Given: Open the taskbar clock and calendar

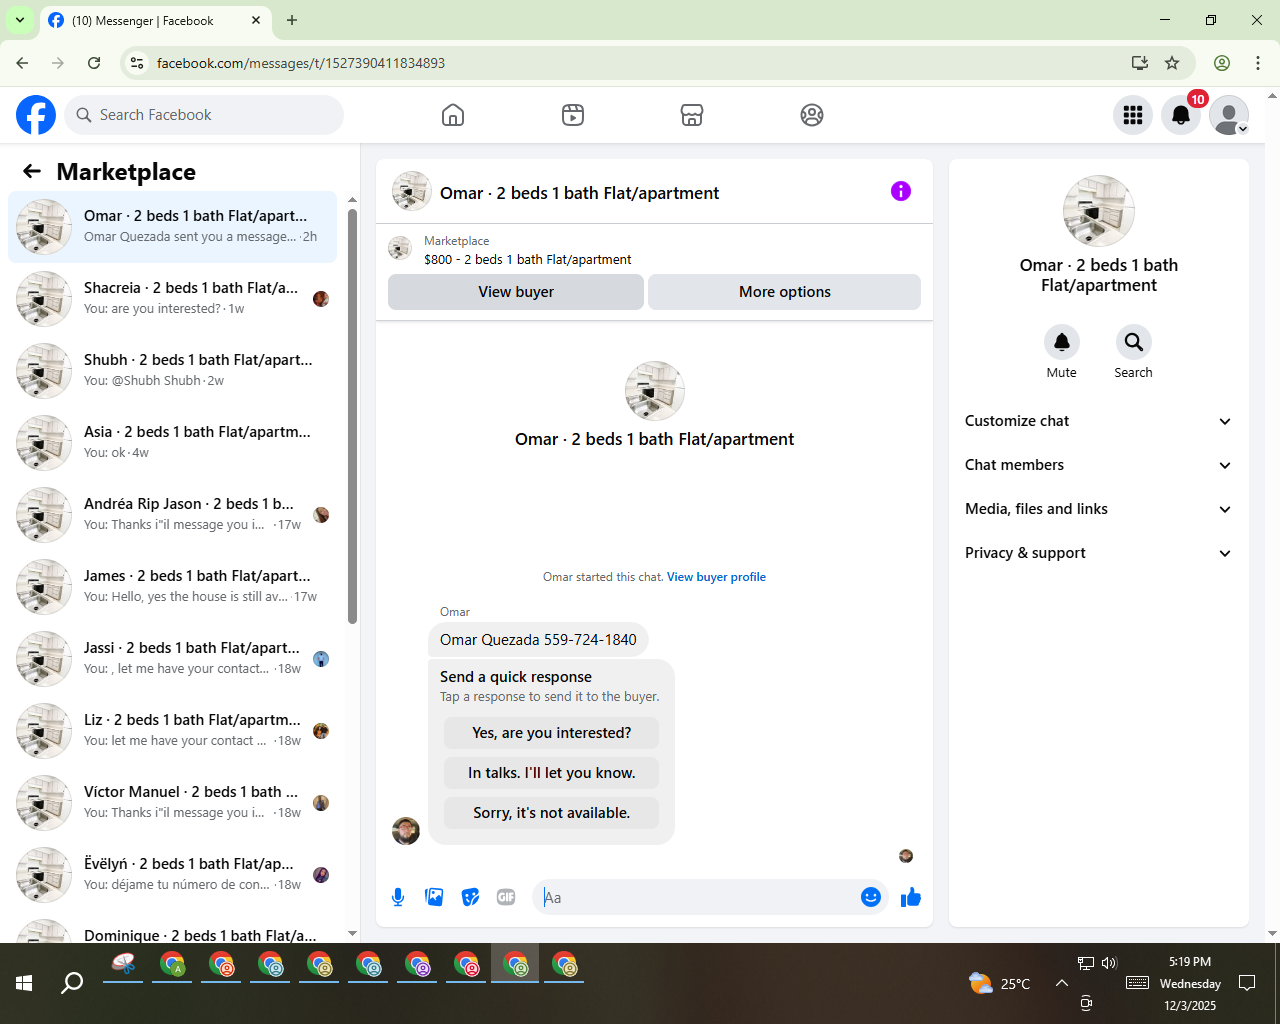Looking at the screenshot, I should point(1190,983).
